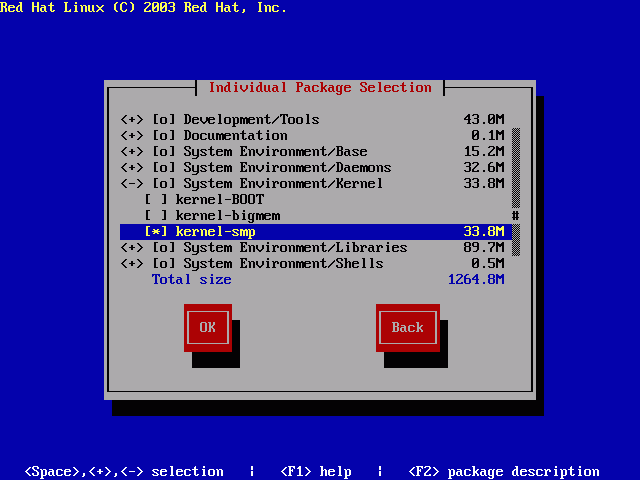The height and width of the screenshot is (480, 640).
Task: Click the System Environment/Shells label
Action: [x=283, y=263]
